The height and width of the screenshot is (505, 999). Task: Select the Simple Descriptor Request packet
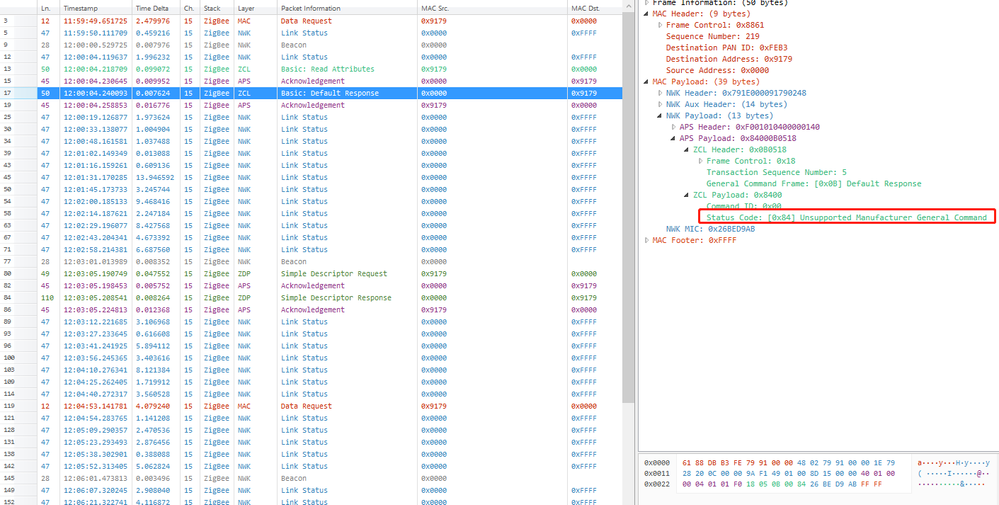click(311, 274)
